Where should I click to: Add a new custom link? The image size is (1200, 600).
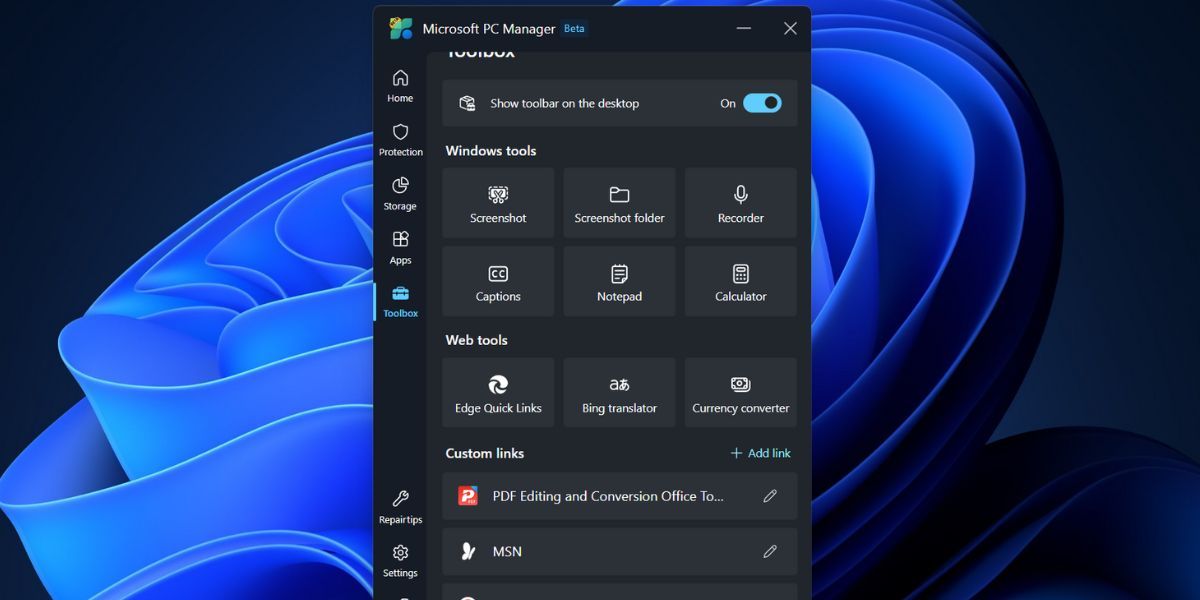(760, 453)
